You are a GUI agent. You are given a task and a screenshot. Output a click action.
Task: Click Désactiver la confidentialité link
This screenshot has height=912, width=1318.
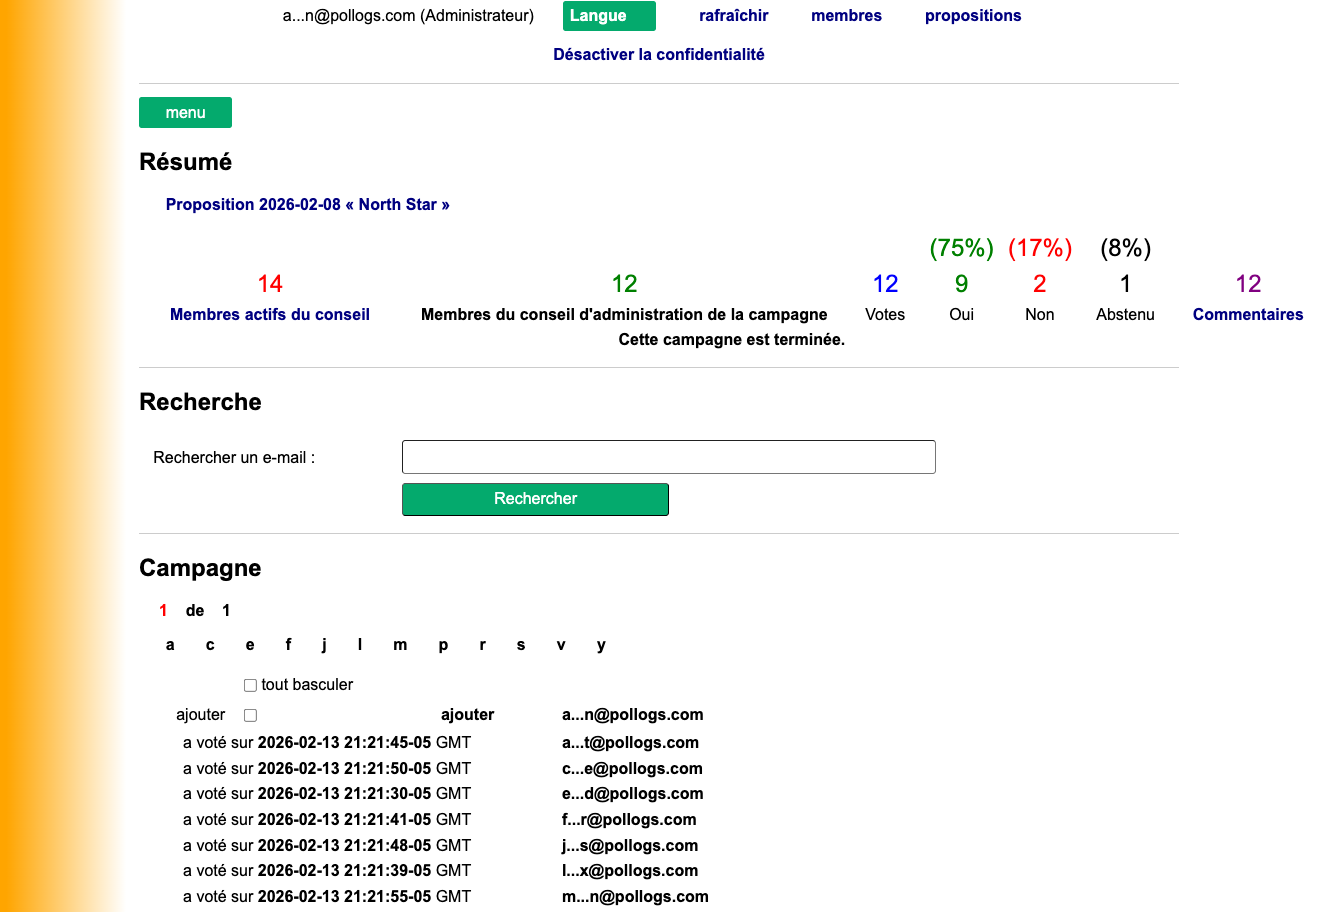coord(658,55)
